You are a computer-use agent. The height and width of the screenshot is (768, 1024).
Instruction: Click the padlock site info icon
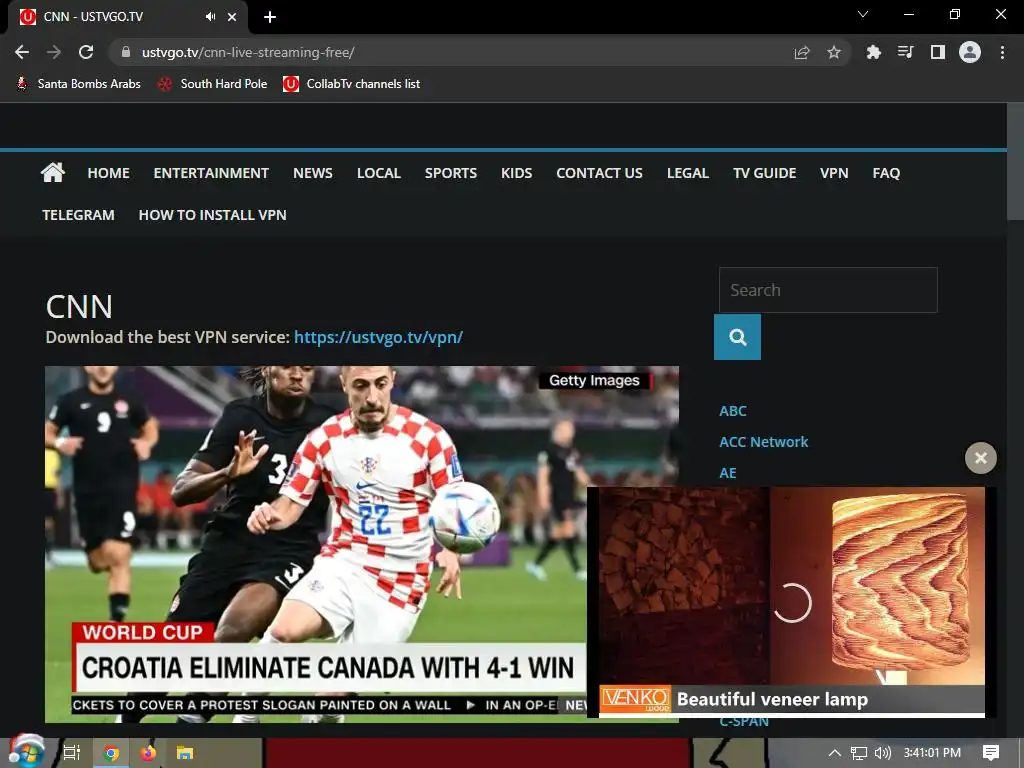(126, 52)
